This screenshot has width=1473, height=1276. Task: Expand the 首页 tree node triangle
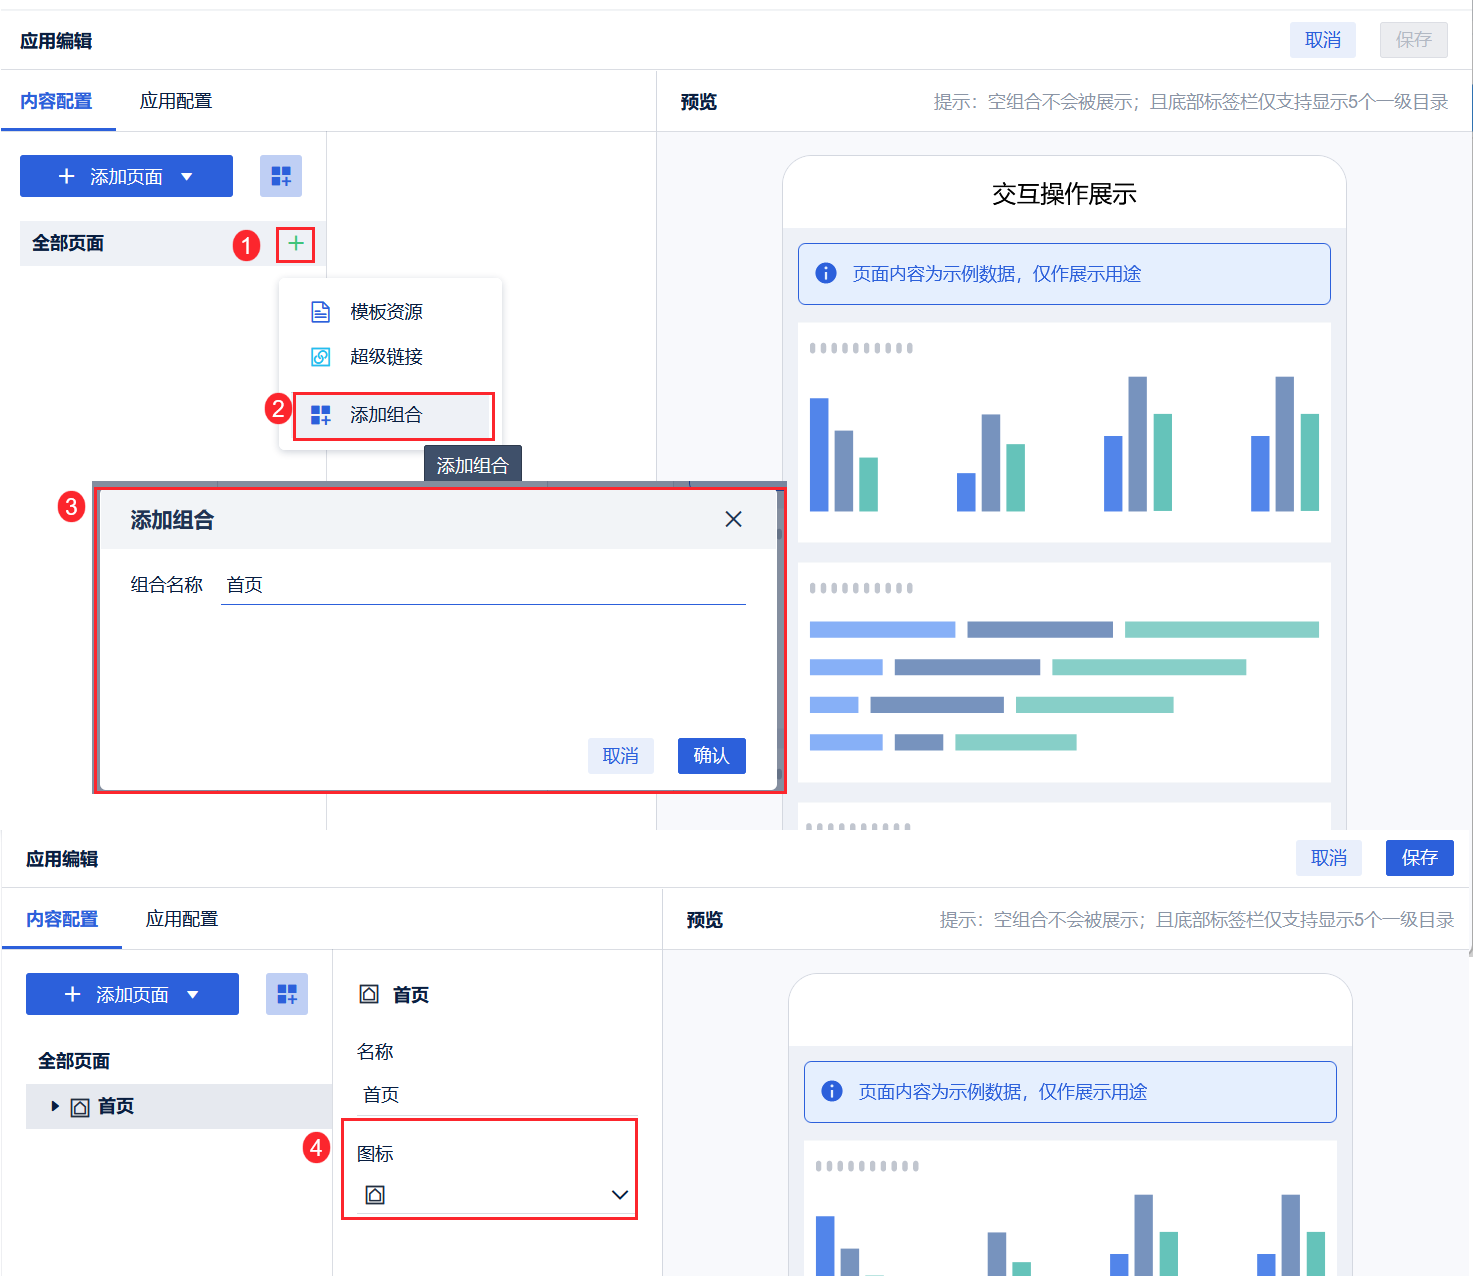(55, 1106)
